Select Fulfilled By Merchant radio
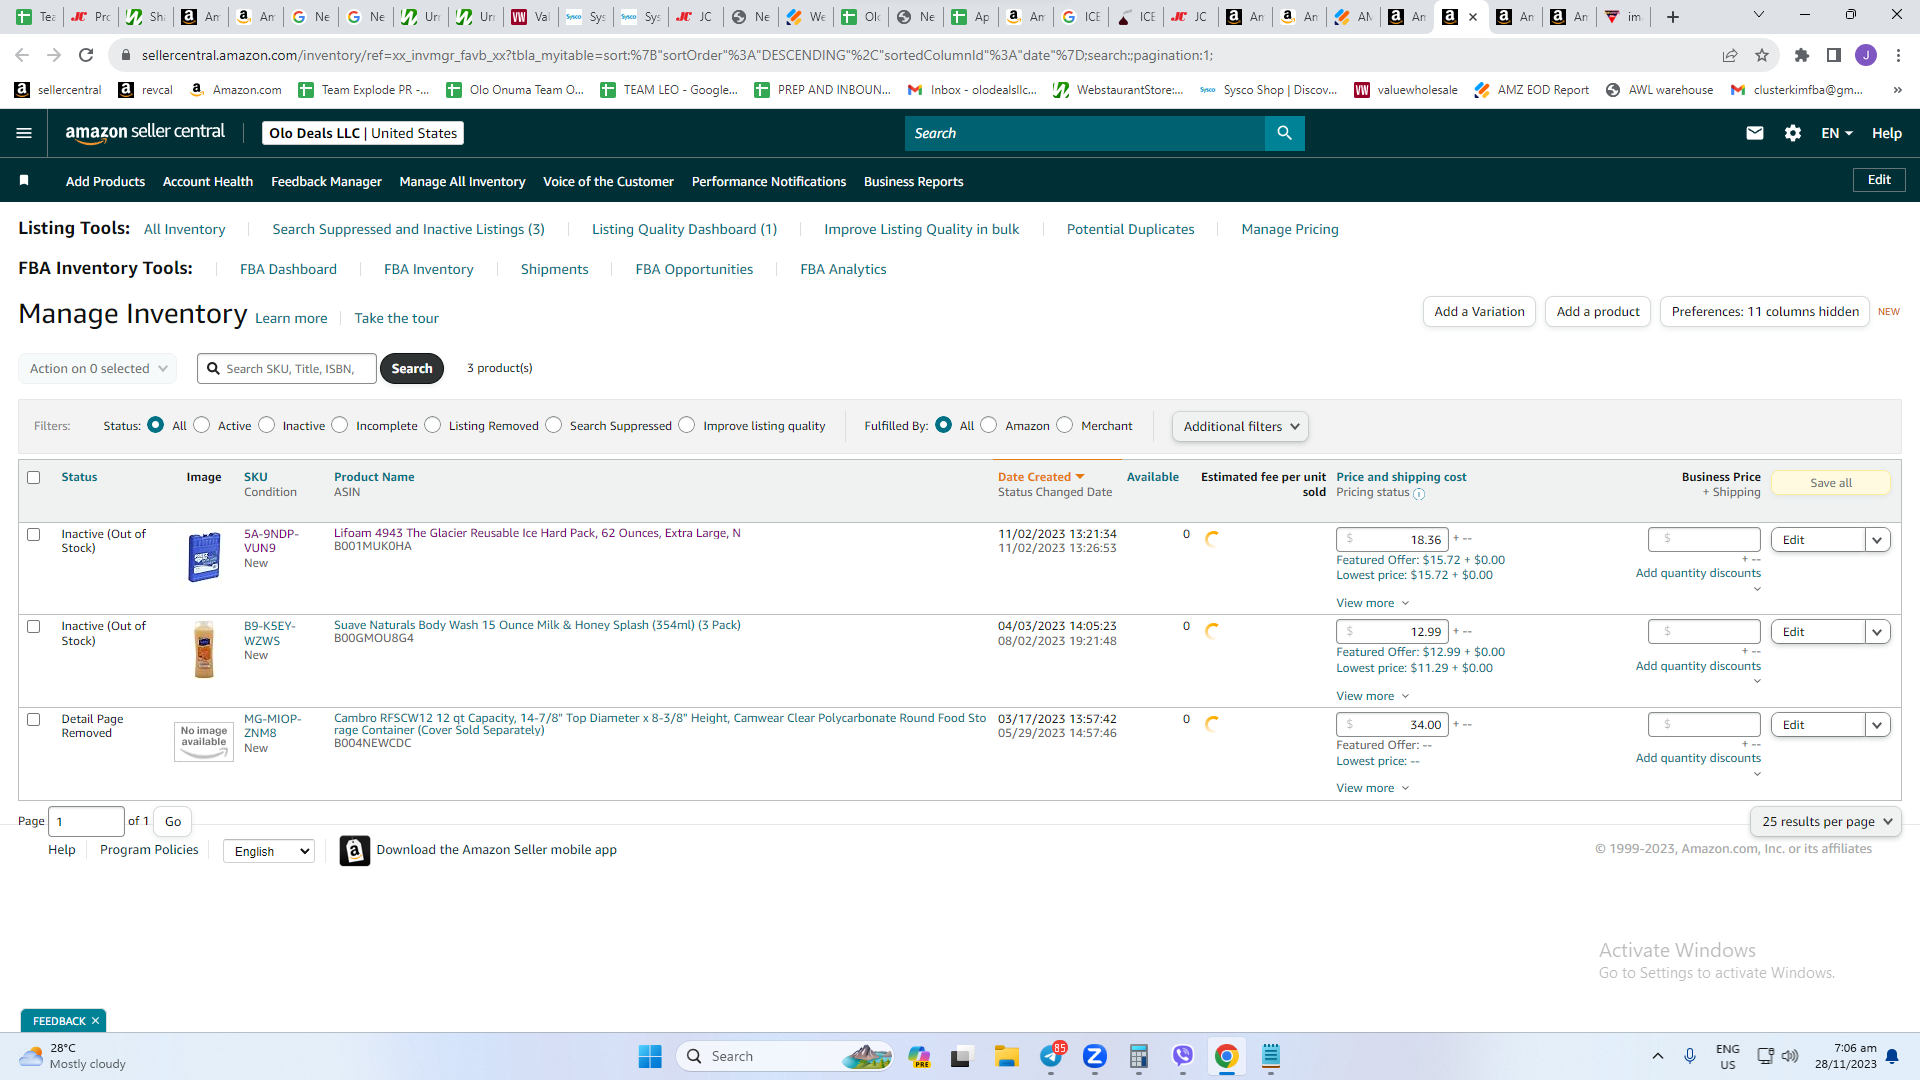 tap(1065, 425)
